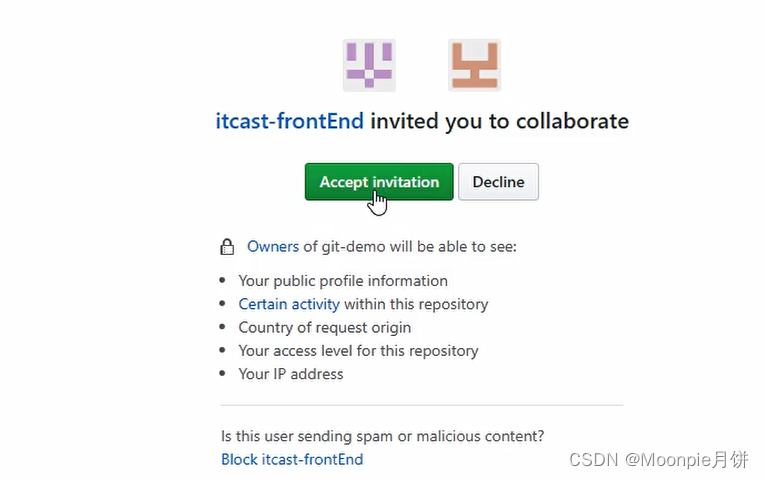Open the Owners link
This screenshot has width=764, height=479.
[x=273, y=247]
